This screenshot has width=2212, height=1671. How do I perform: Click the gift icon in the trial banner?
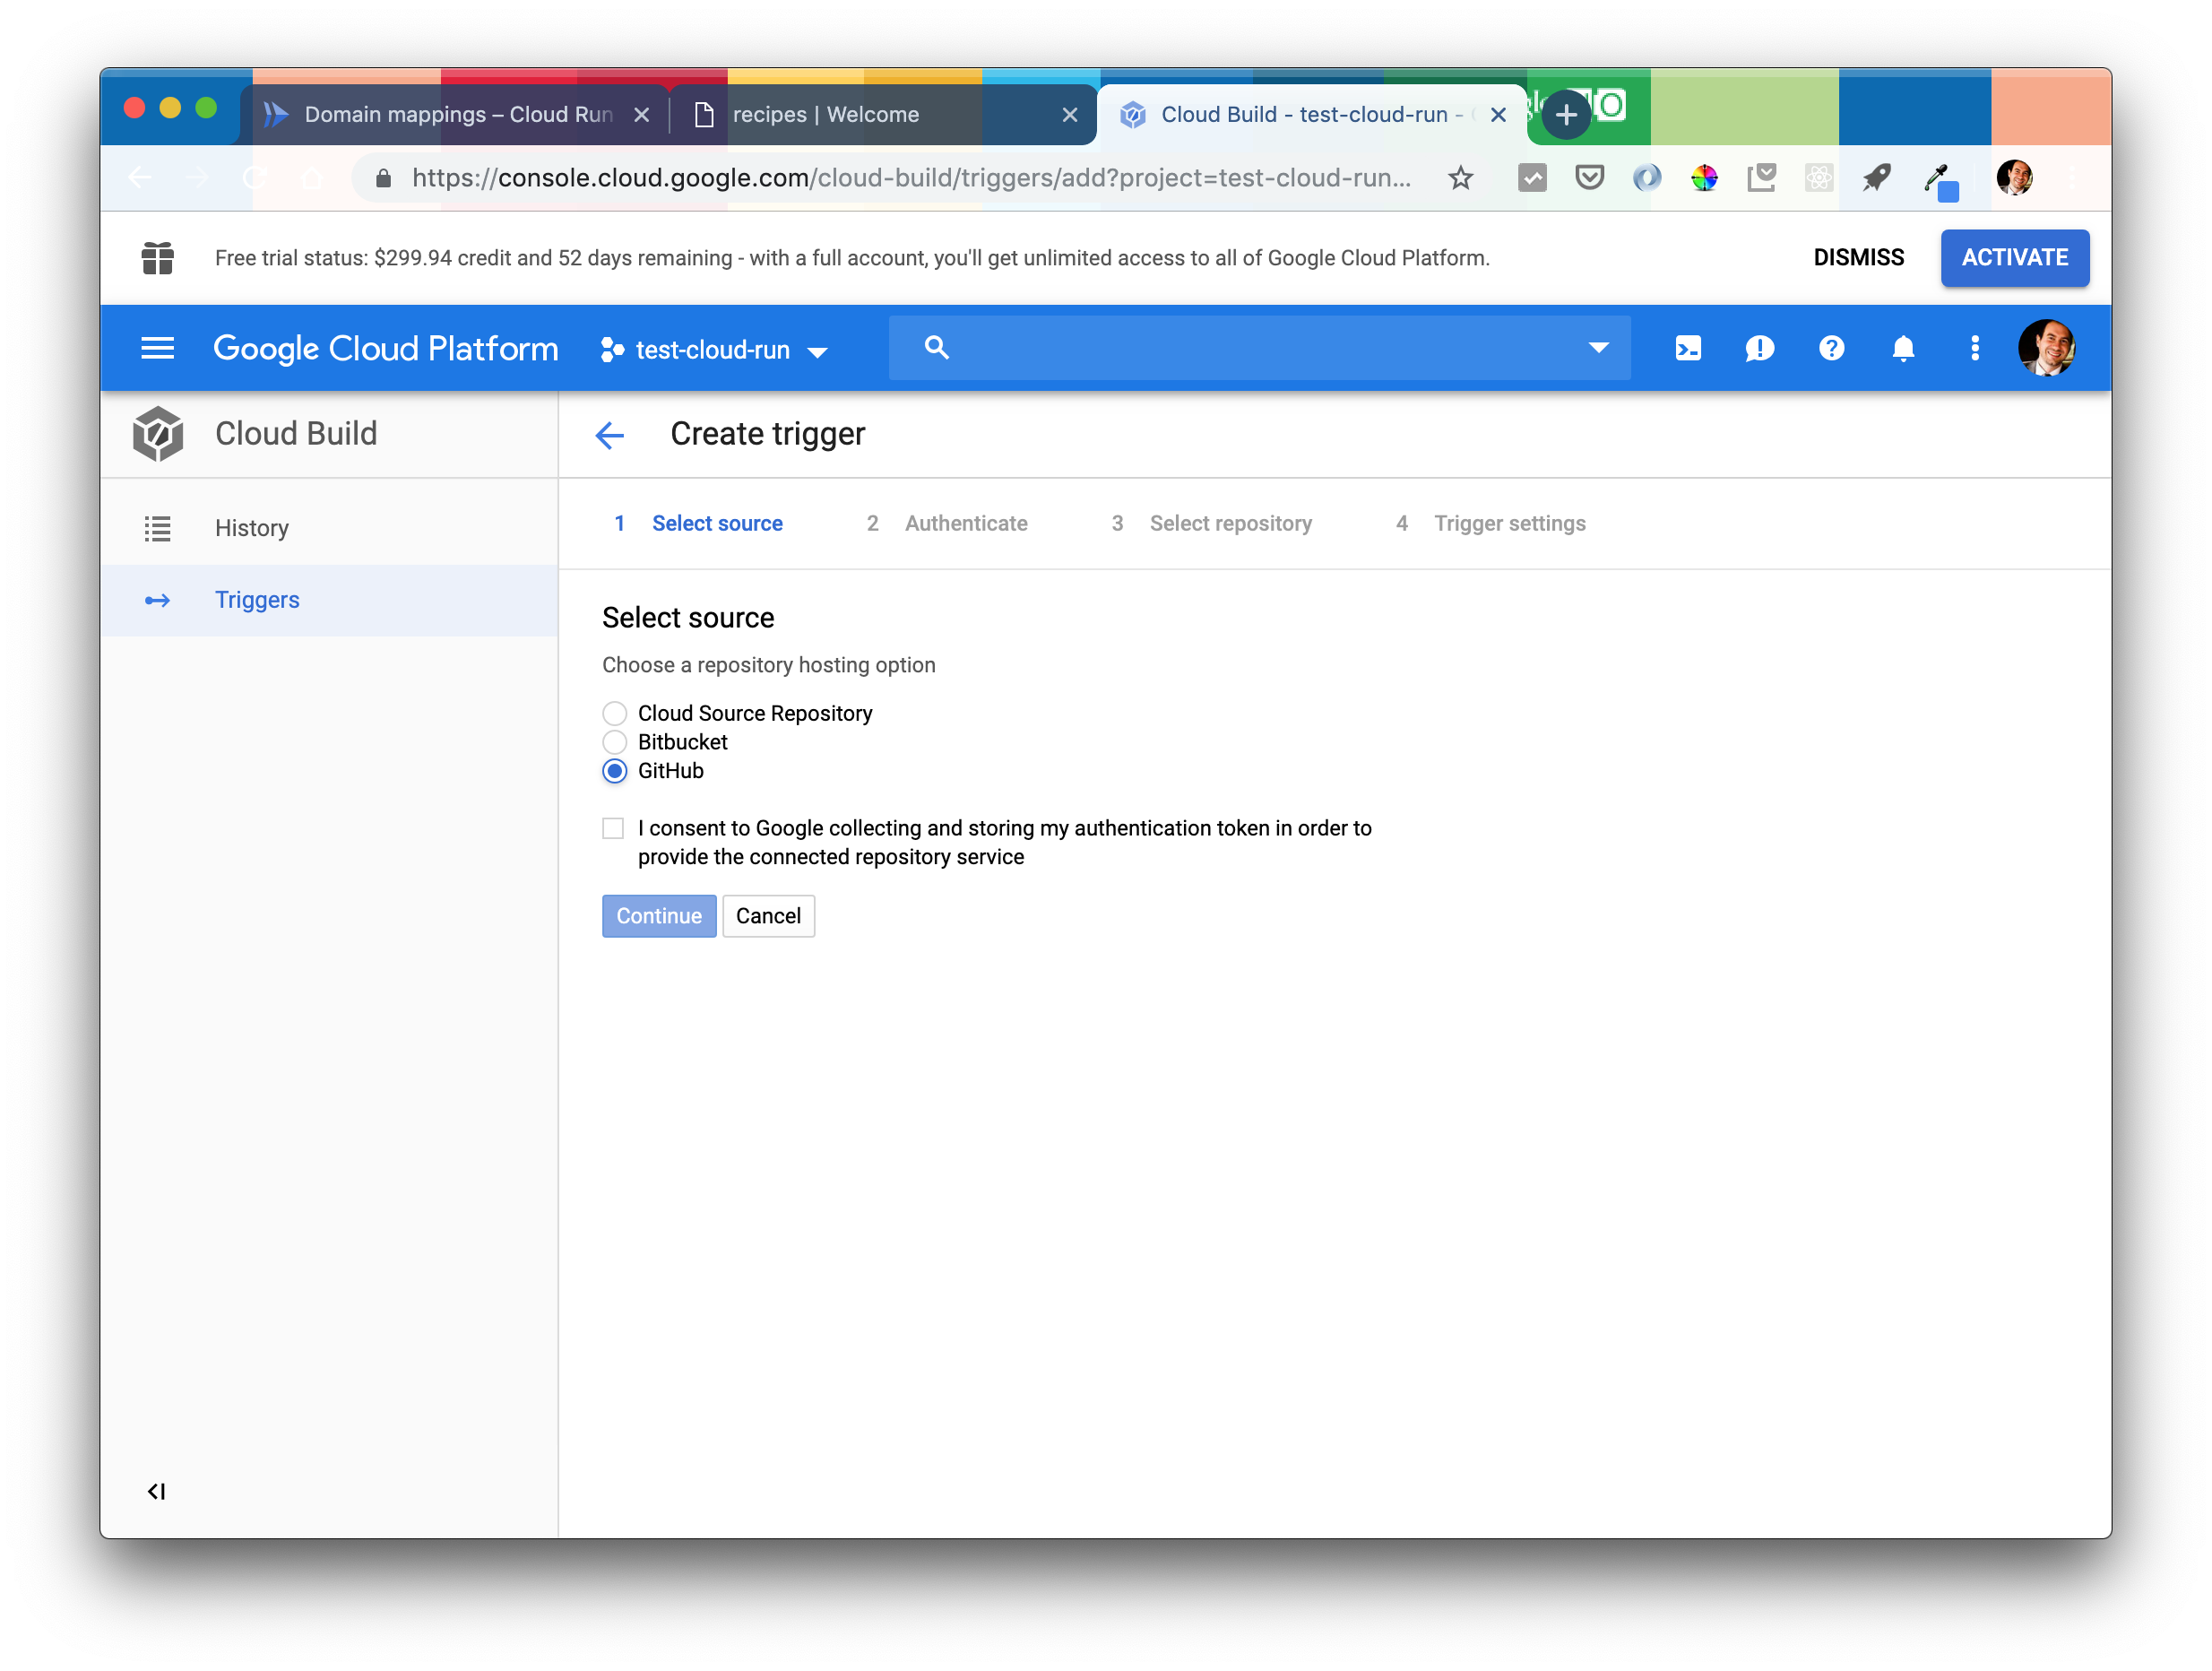[x=157, y=258]
